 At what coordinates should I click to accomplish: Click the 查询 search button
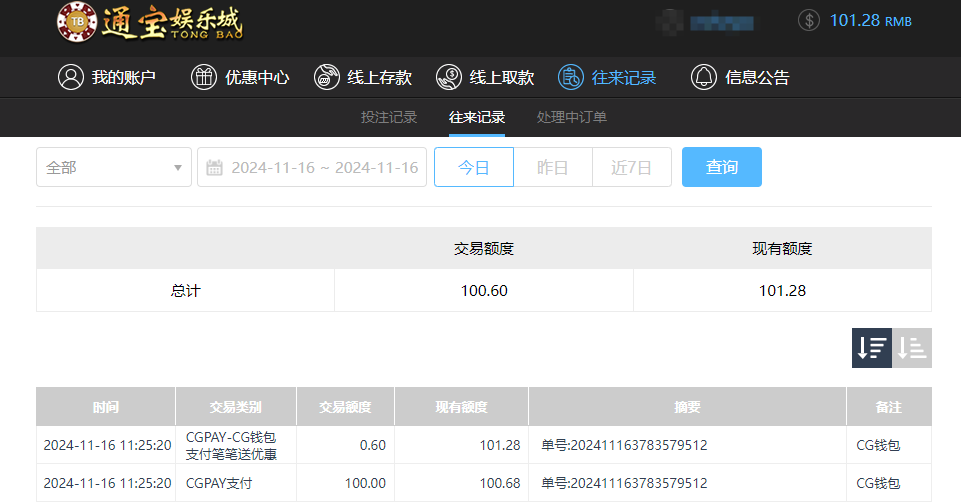click(x=721, y=167)
